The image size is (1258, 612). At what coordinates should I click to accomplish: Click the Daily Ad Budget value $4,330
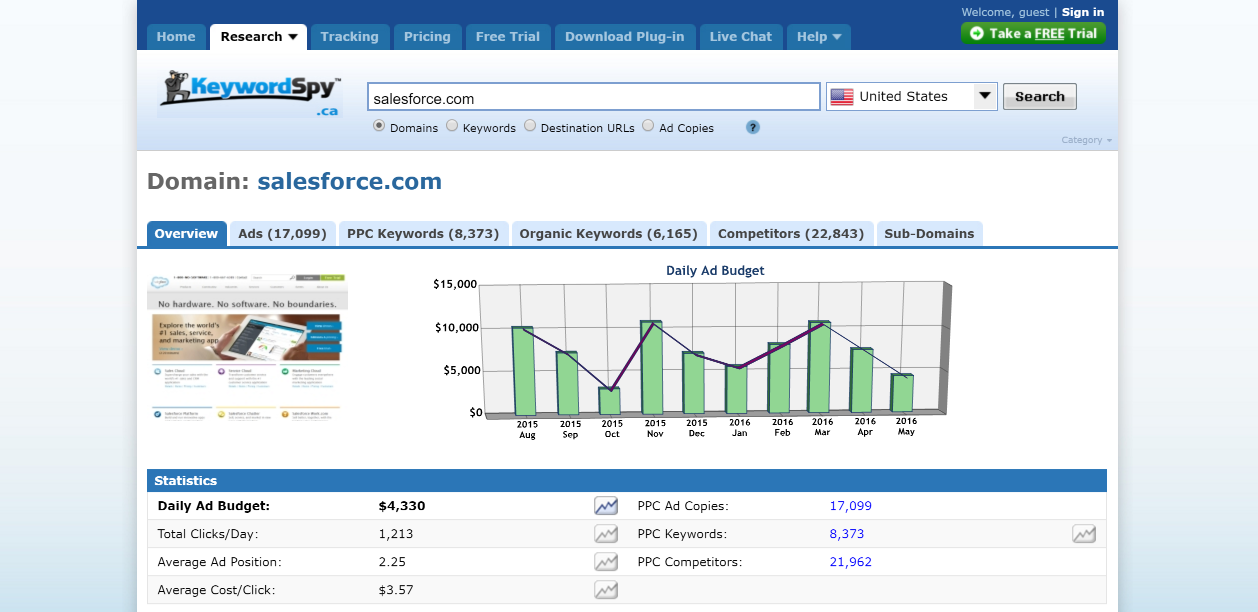pyautogui.click(x=402, y=506)
